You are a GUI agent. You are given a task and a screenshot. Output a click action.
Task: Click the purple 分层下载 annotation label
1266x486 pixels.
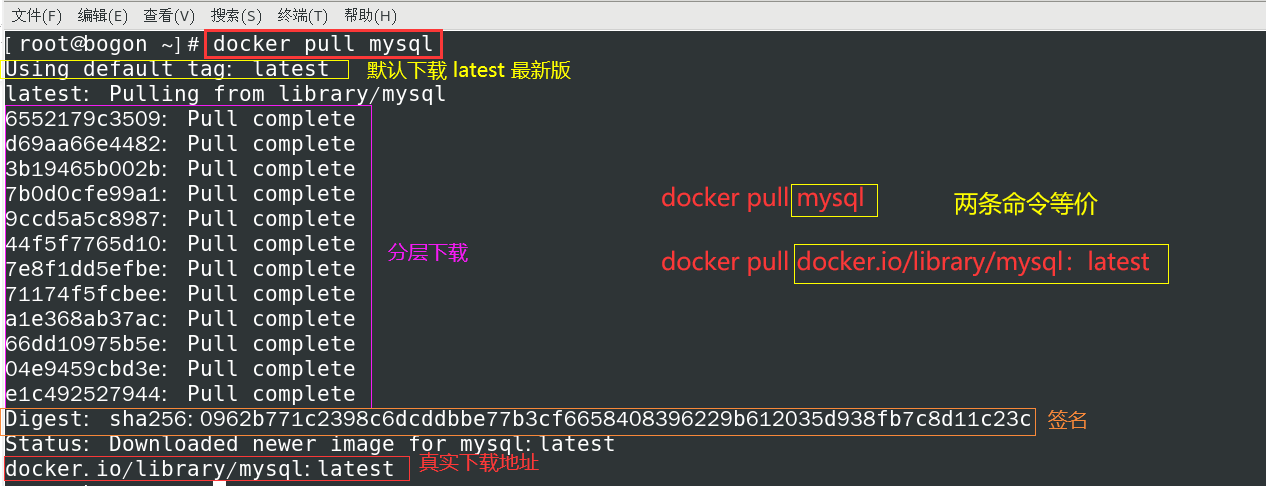click(x=428, y=253)
